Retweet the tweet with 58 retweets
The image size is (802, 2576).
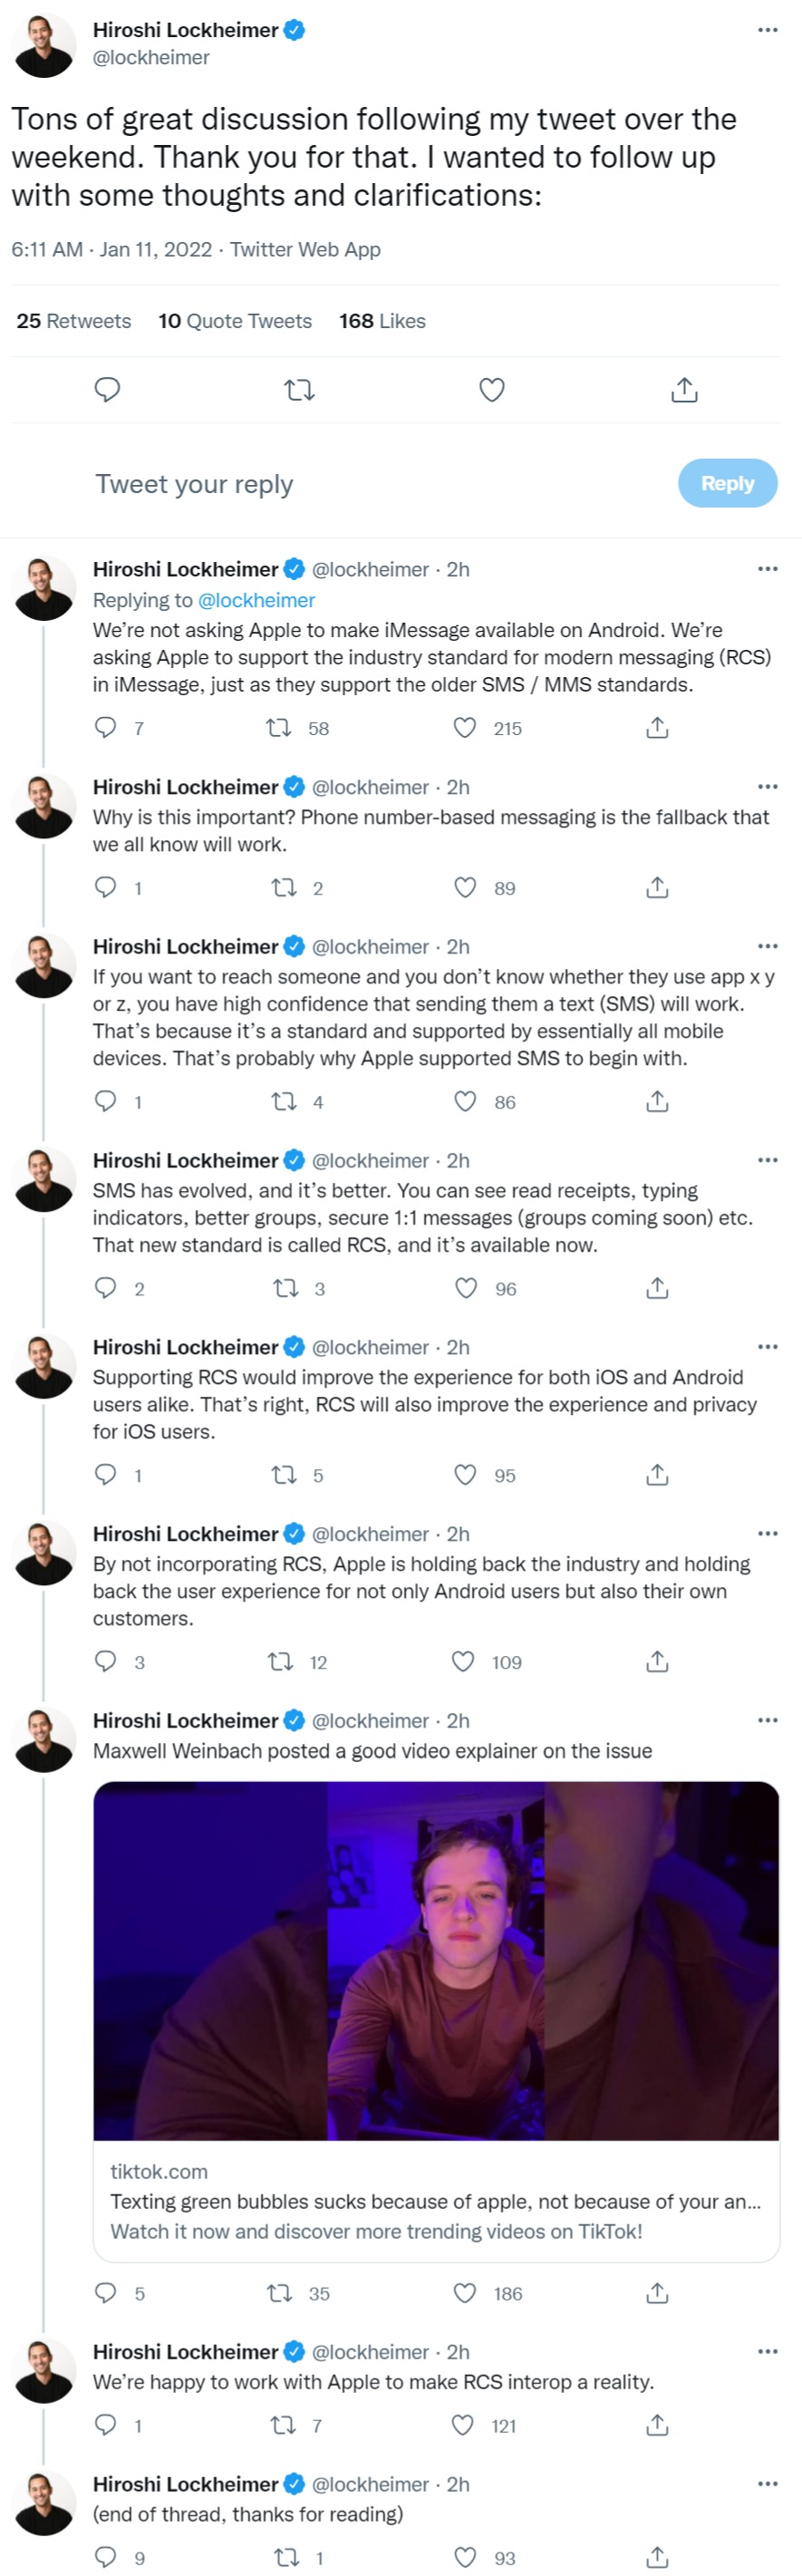(x=278, y=728)
